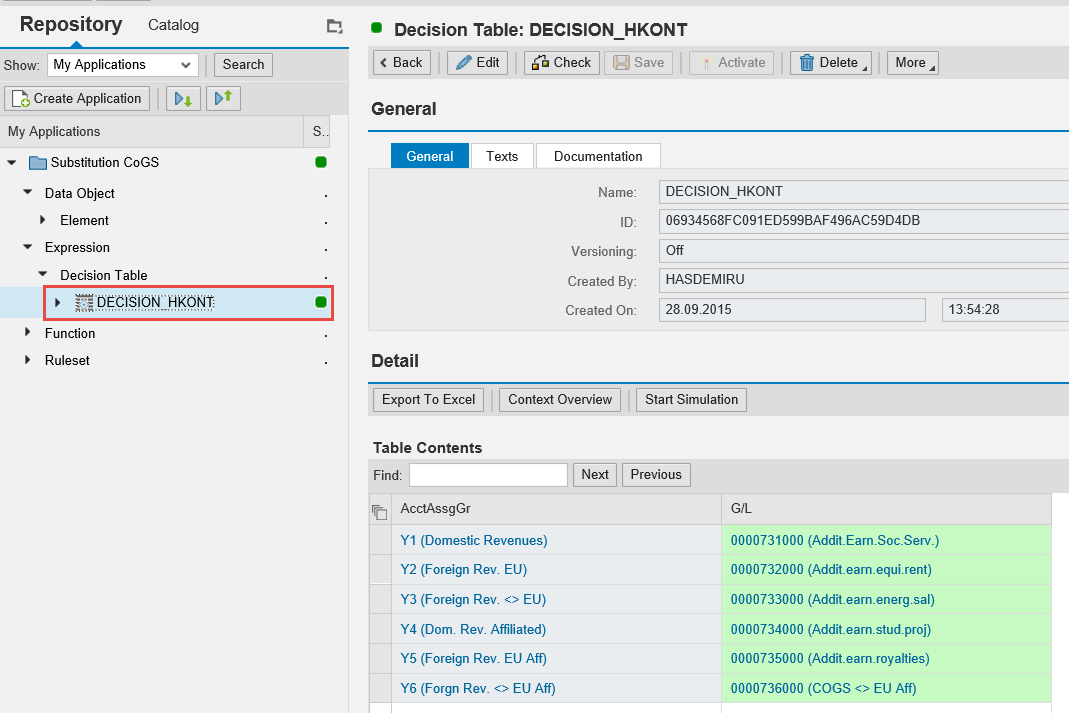Click the select-all icon in table header
The image size is (1069, 713).
379,511
